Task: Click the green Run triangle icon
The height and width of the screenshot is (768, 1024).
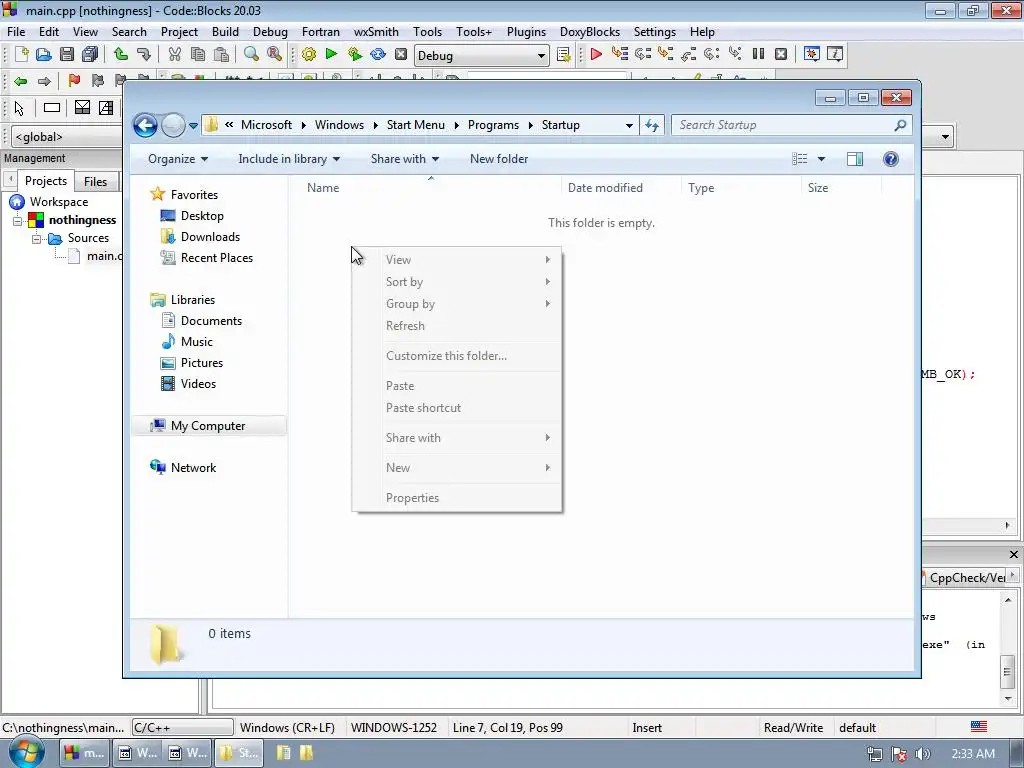Action: pos(332,54)
